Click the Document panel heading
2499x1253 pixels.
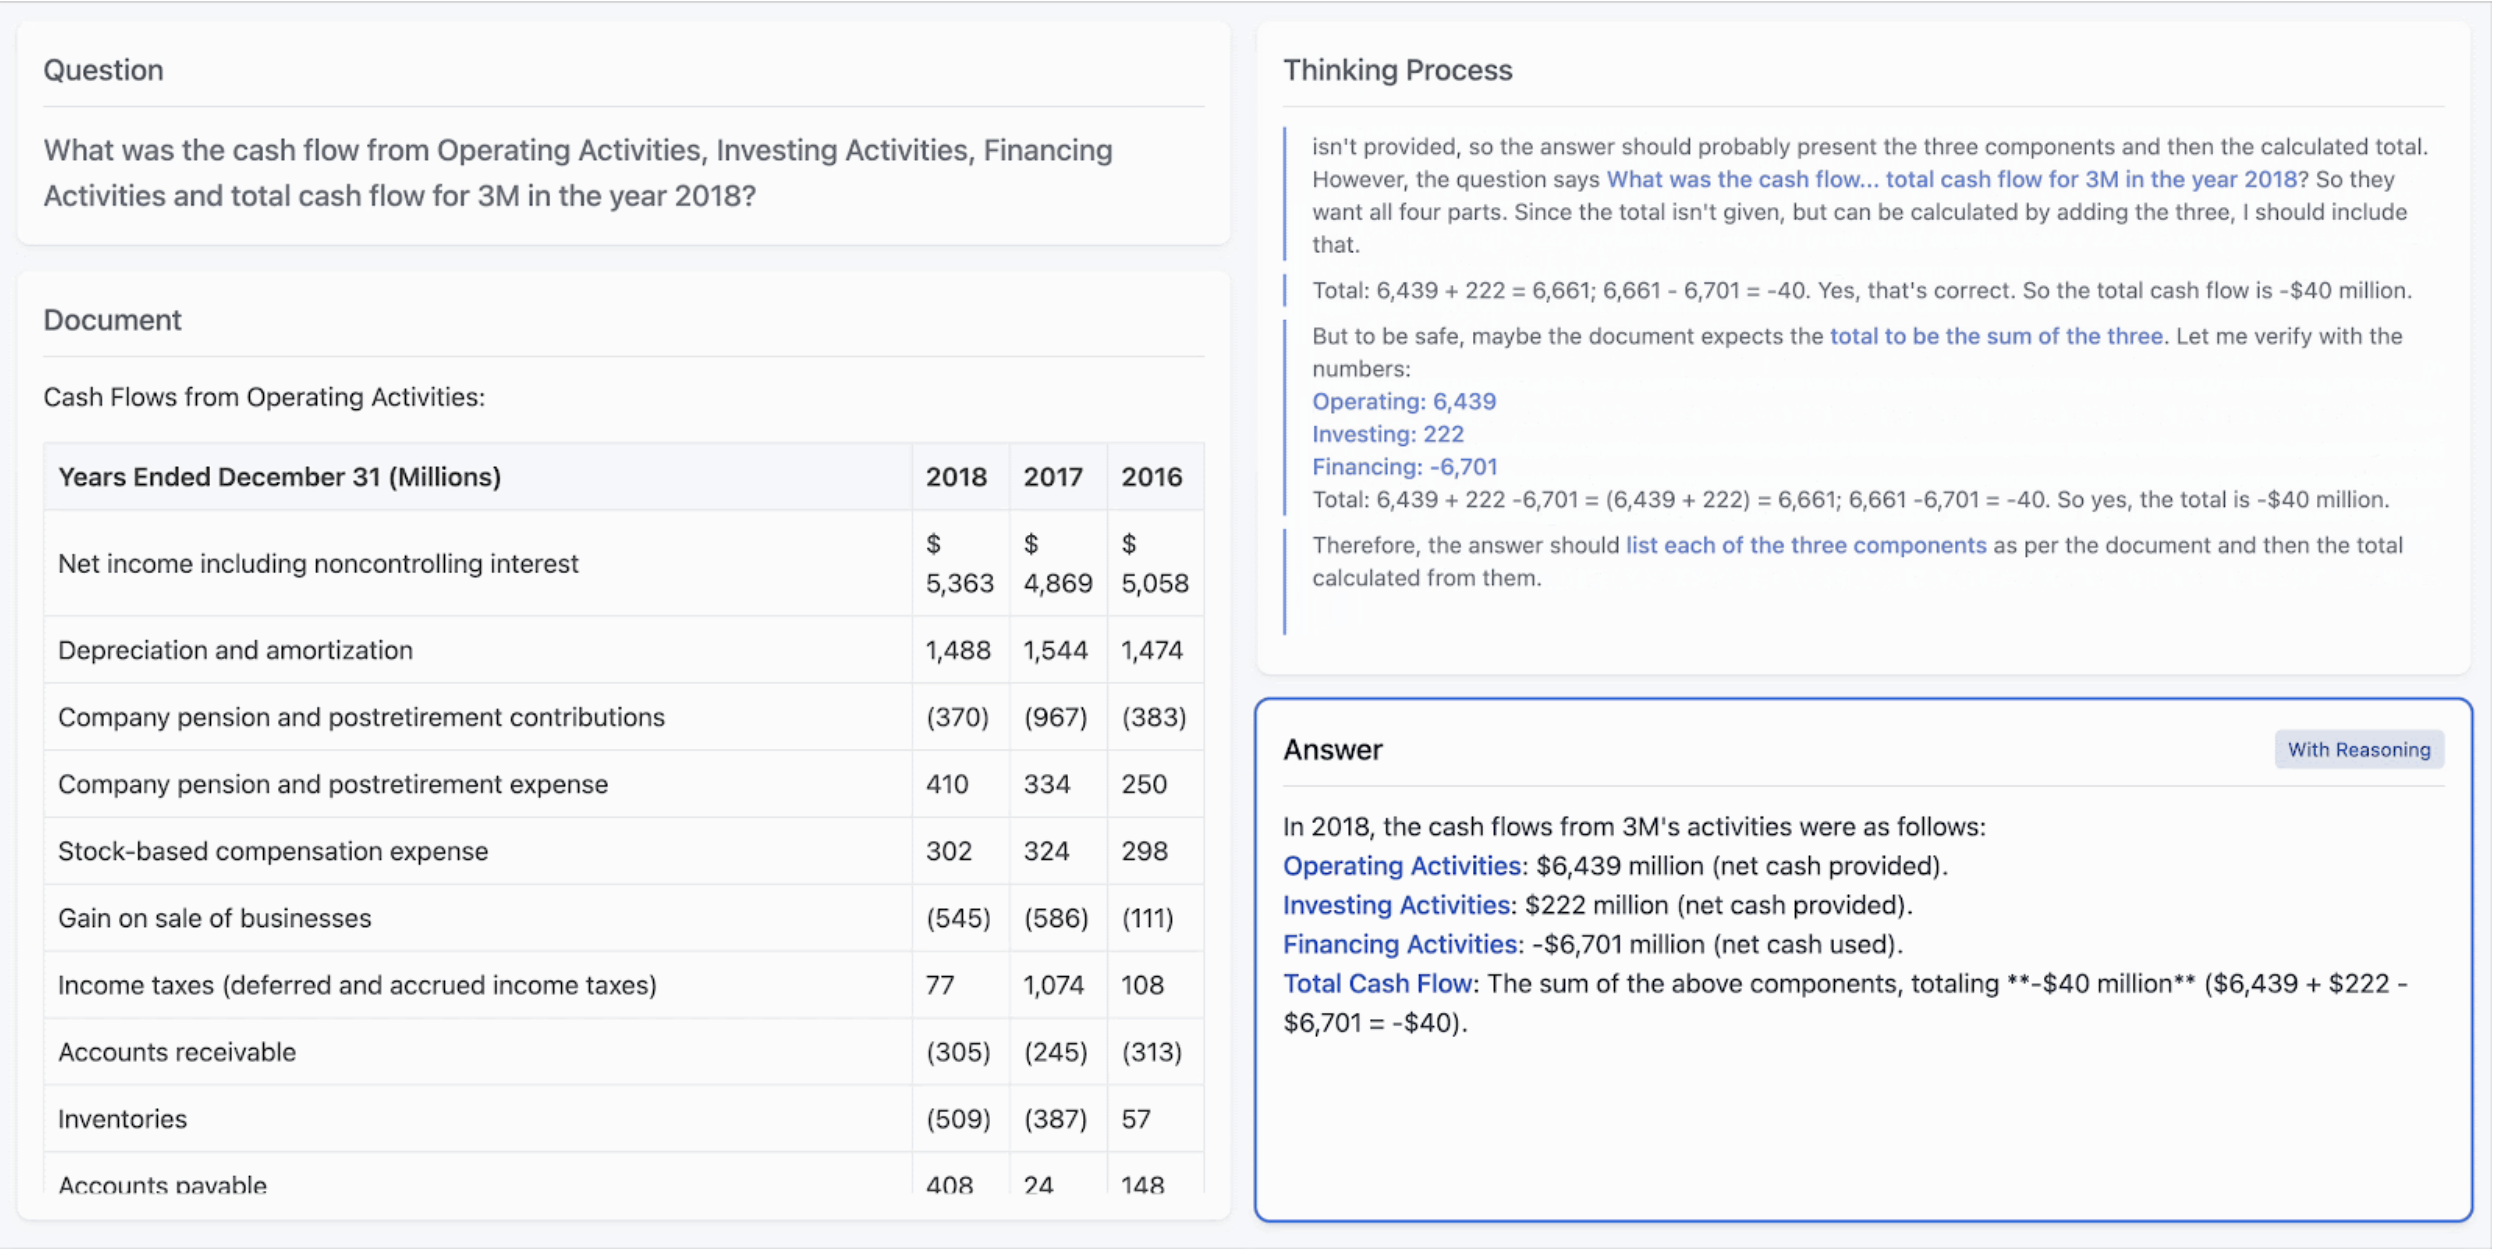113,321
